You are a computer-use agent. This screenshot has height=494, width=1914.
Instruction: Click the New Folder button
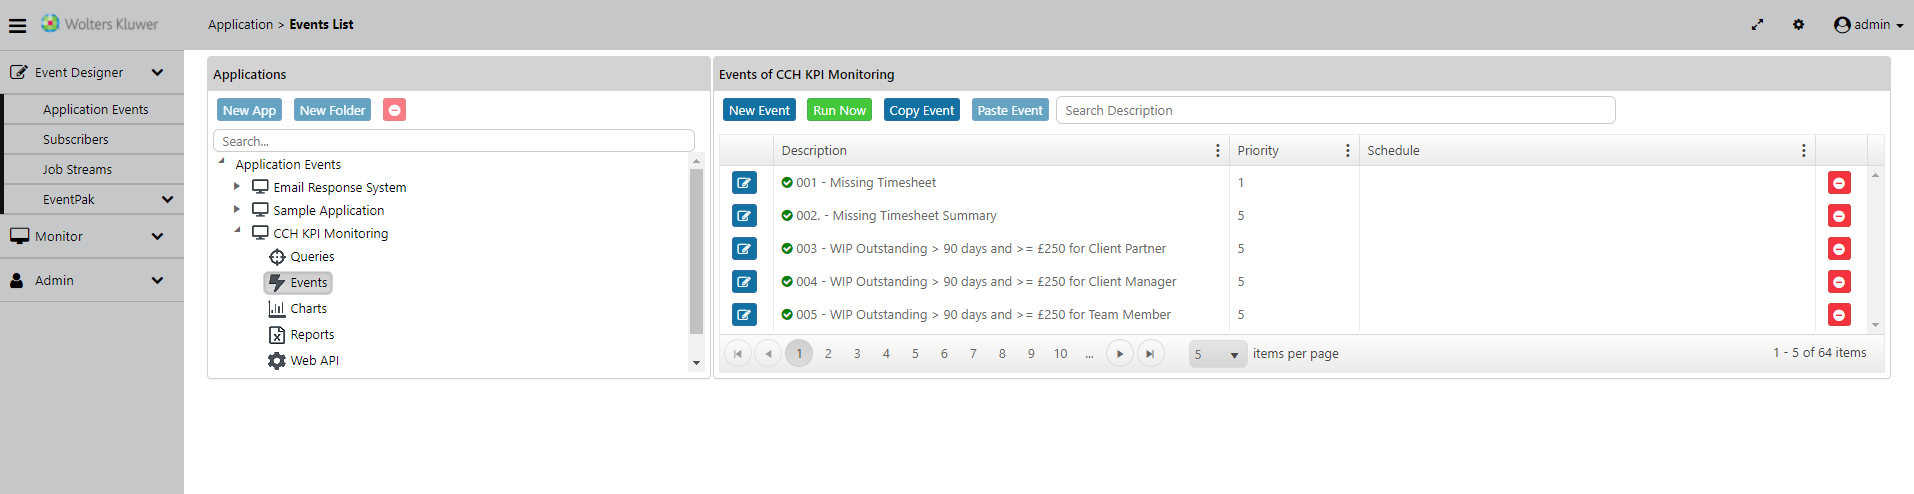click(332, 110)
